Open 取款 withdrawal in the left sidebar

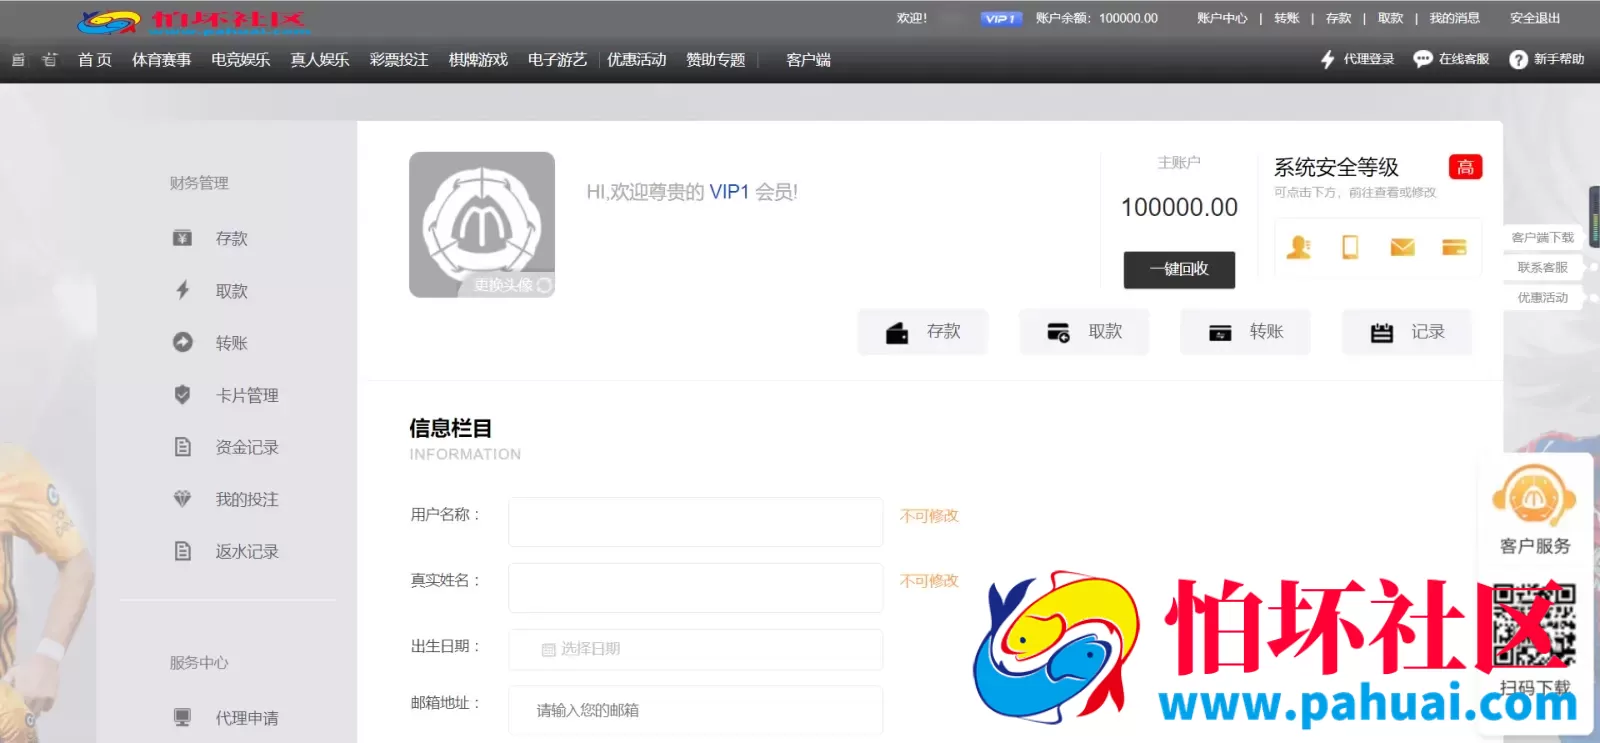(211, 291)
